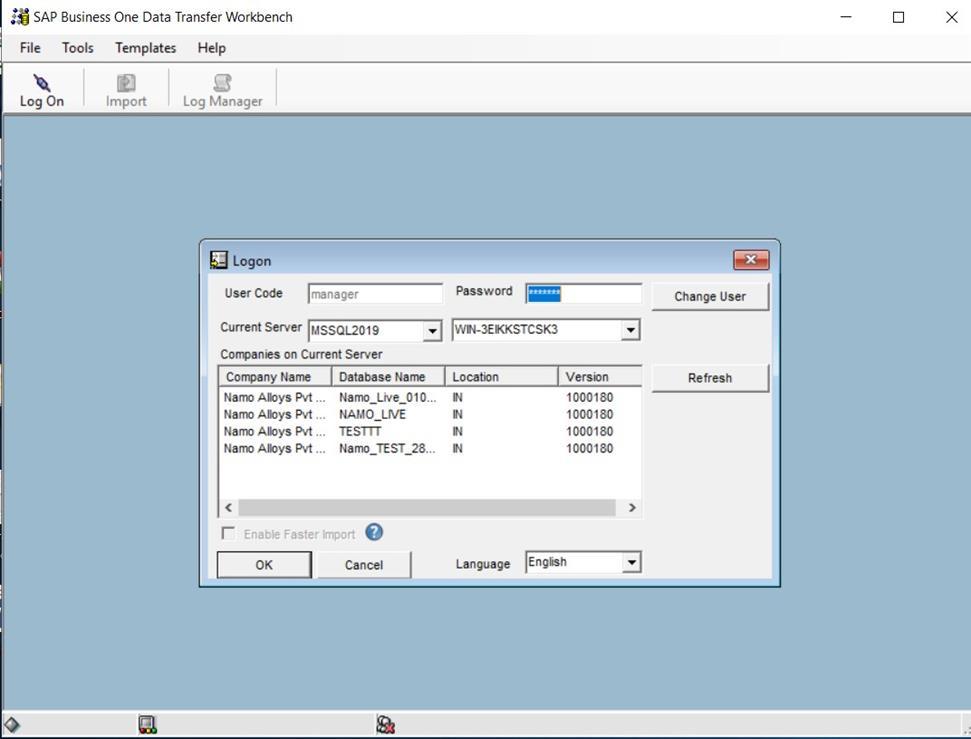Screen dimensions: 971x739
Task: Click the OK button in Logon dialog
Action: coord(263,564)
